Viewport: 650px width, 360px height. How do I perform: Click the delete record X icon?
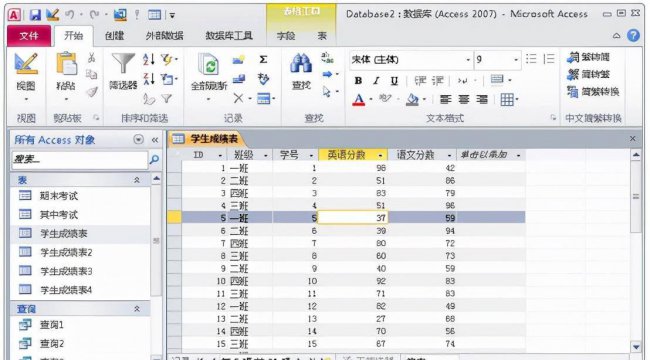pyautogui.click(x=238, y=98)
